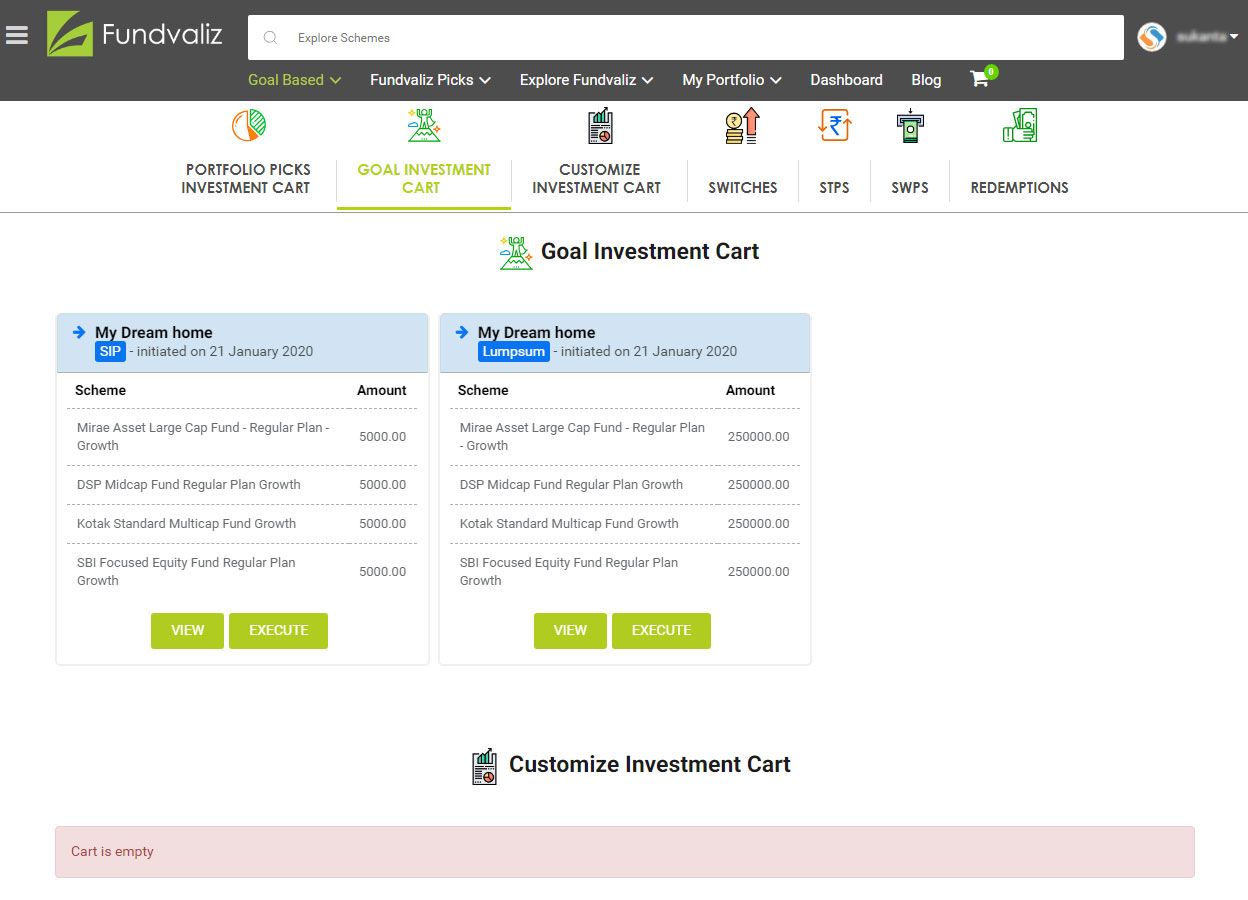Switch to Customize Investment Cart tab
The image size is (1248, 900).
click(x=597, y=178)
